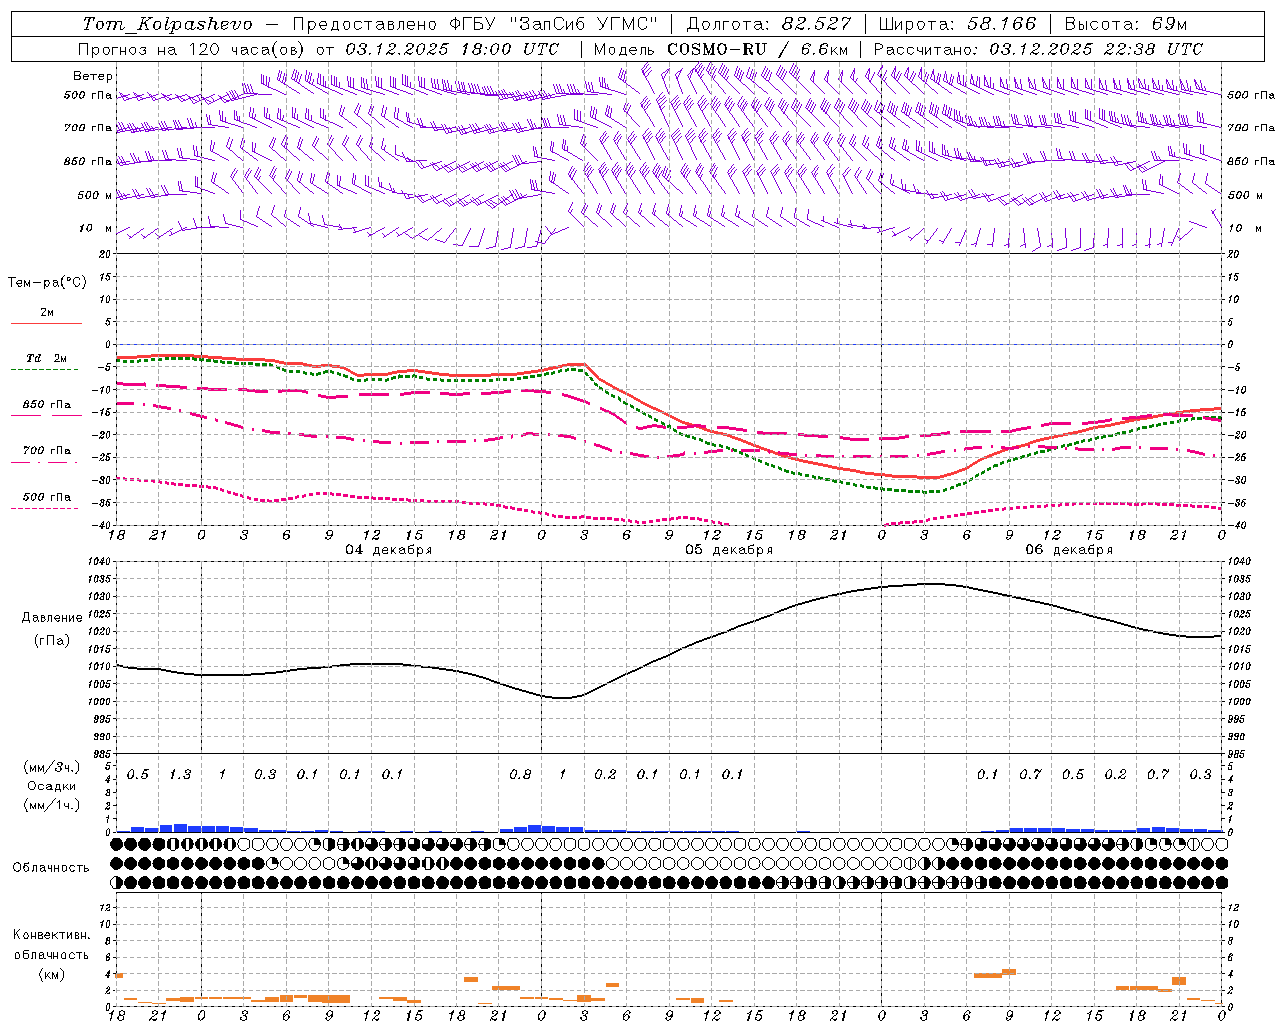Click the computed timestamp 03.12.2025 22:38 UTC
1280x1024 pixels.
click(x=1096, y=49)
